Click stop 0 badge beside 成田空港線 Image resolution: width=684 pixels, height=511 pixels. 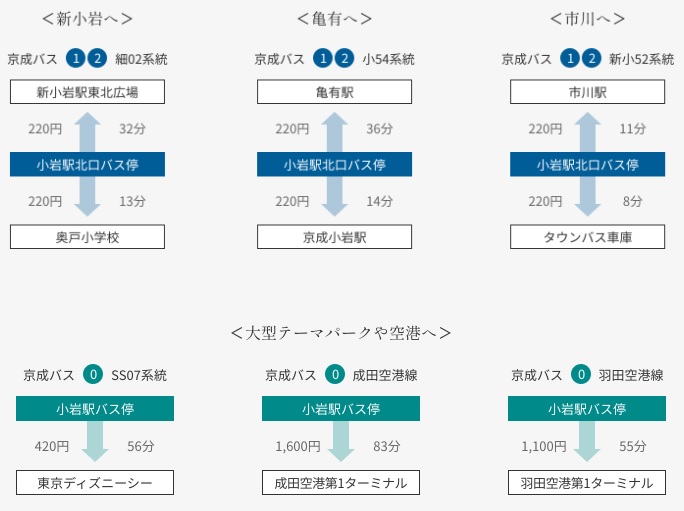point(335,375)
